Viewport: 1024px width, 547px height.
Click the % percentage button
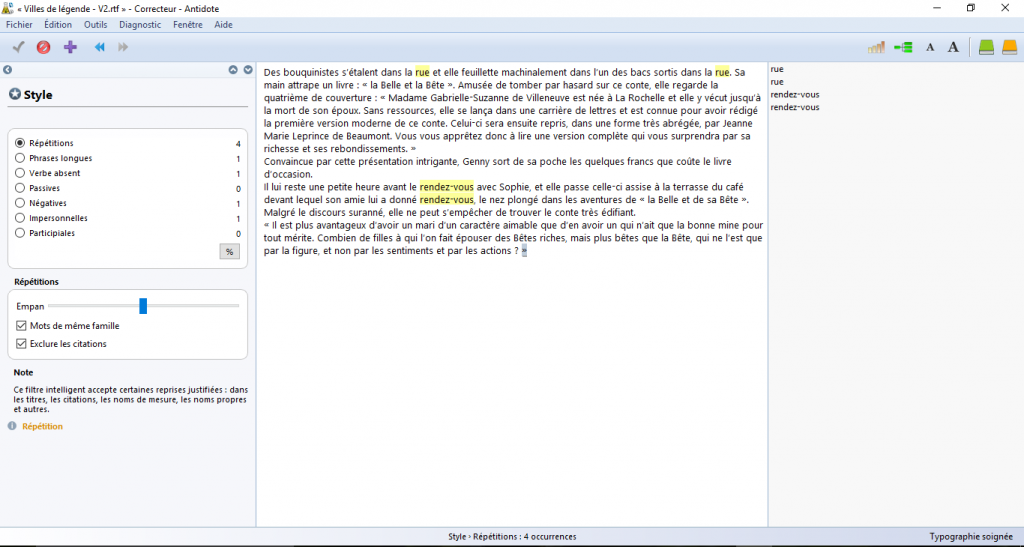tap(229, 252)
